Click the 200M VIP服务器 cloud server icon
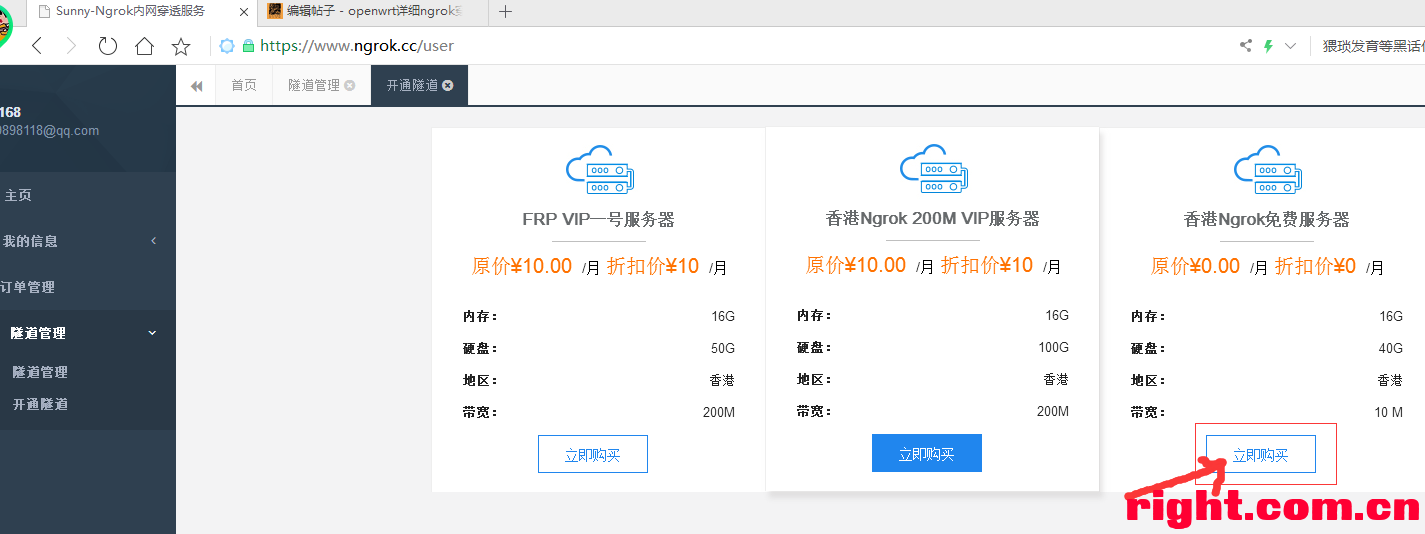 [x=933, y=170]
